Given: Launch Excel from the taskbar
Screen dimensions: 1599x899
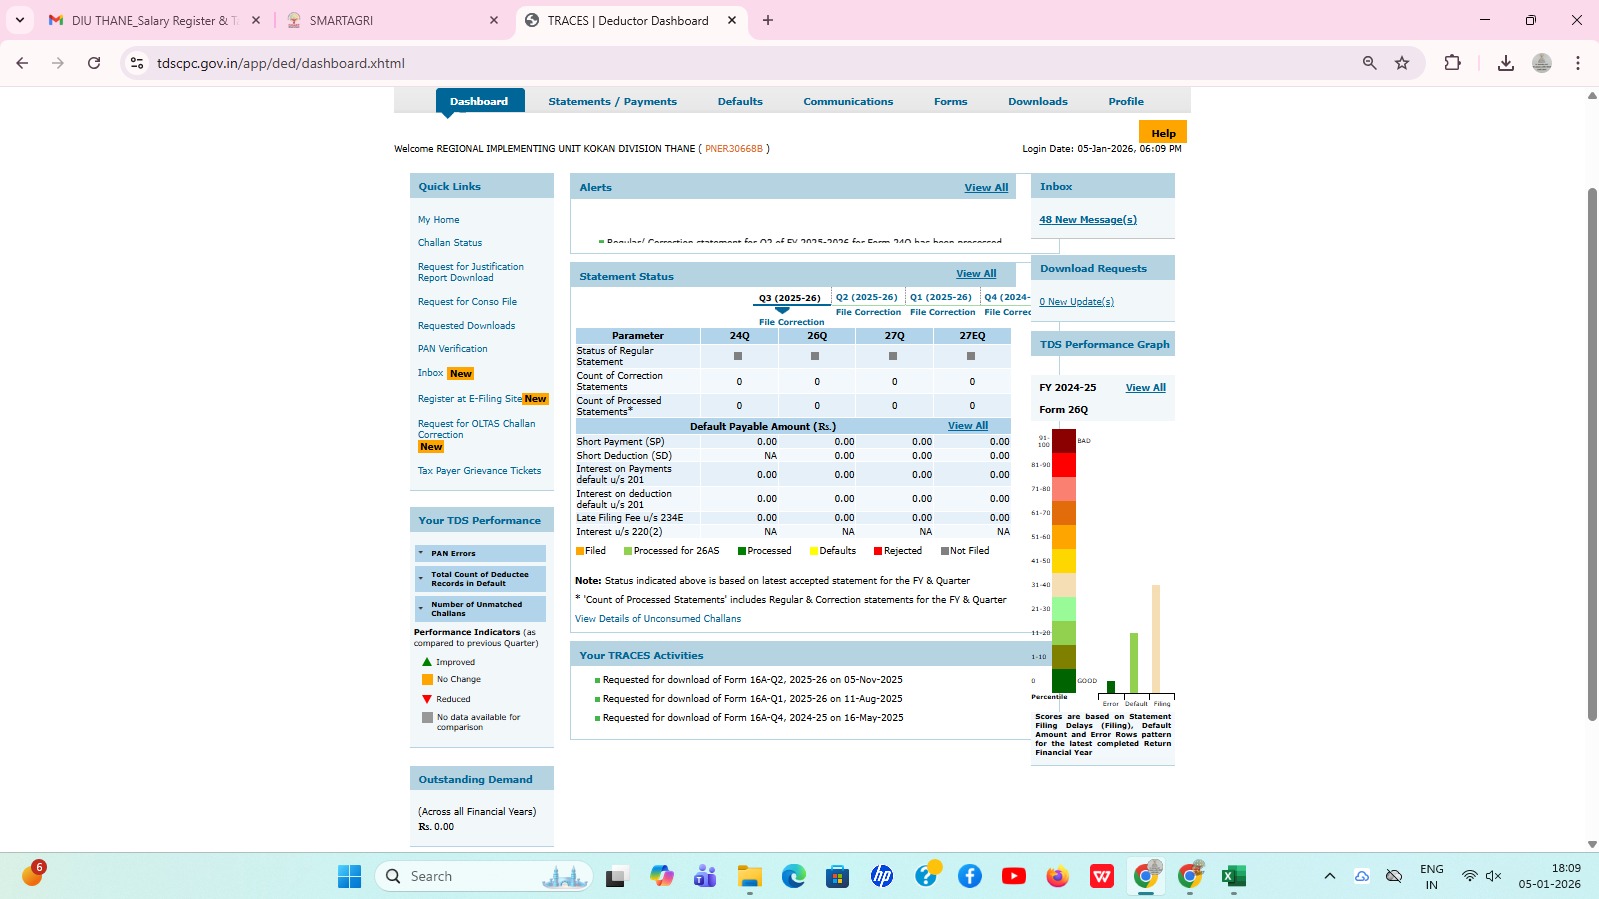Looking at the screenshot, I should click(1233, 876).
